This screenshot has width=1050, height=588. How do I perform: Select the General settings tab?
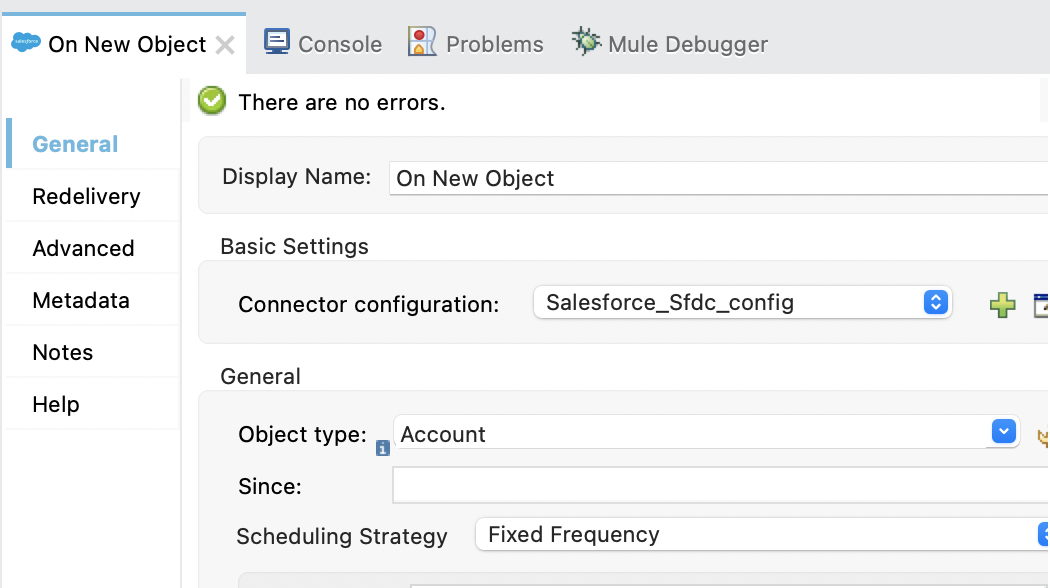click(x=74, y=144)
